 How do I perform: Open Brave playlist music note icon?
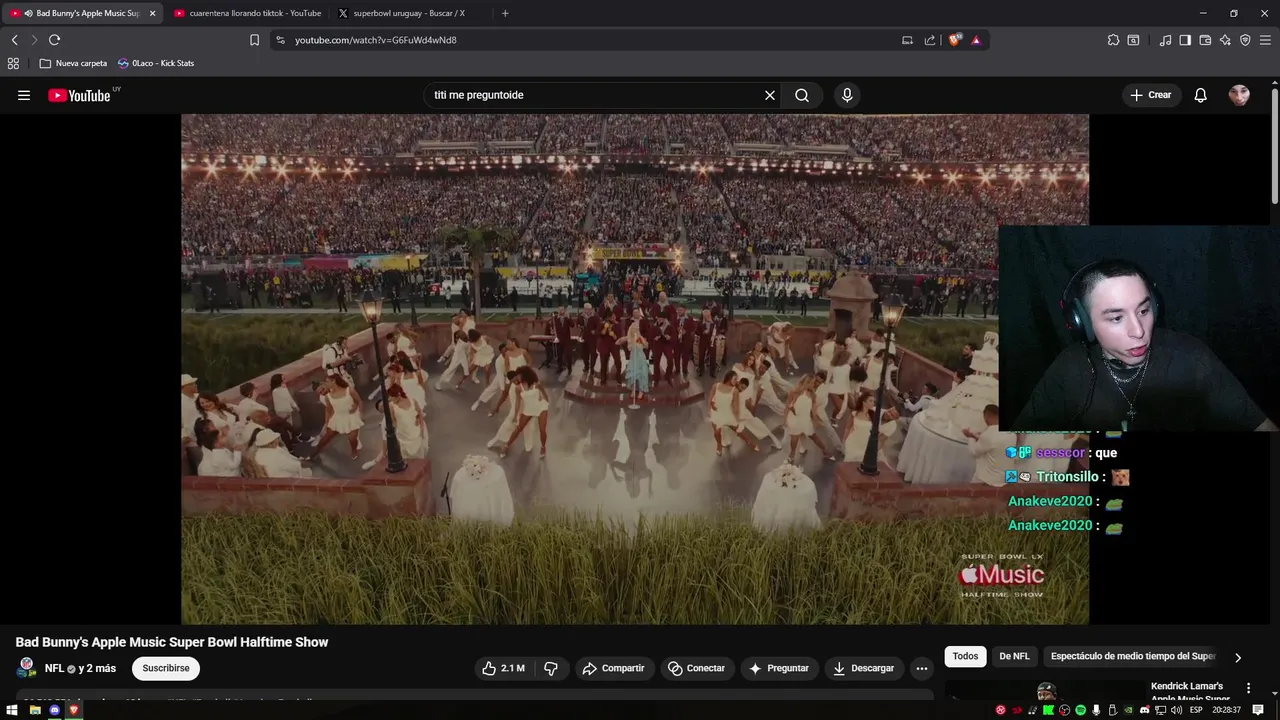click(1165, 40)
